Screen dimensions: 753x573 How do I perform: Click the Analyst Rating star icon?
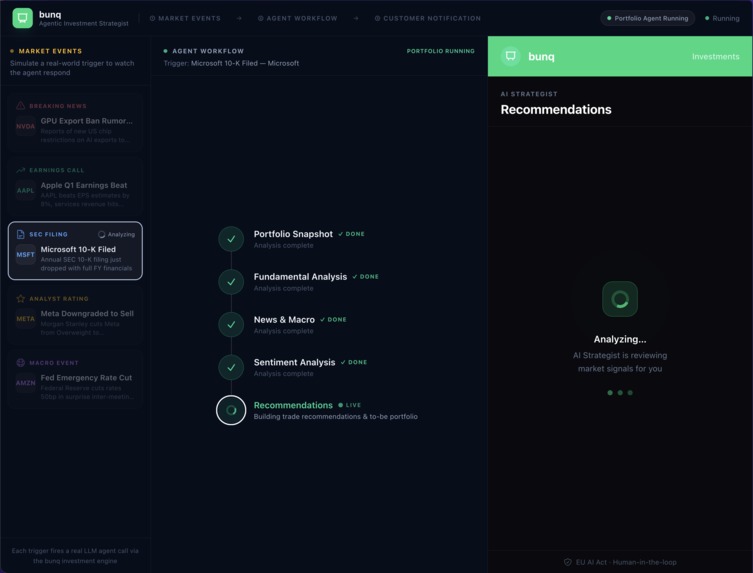[x=21, y=299]
